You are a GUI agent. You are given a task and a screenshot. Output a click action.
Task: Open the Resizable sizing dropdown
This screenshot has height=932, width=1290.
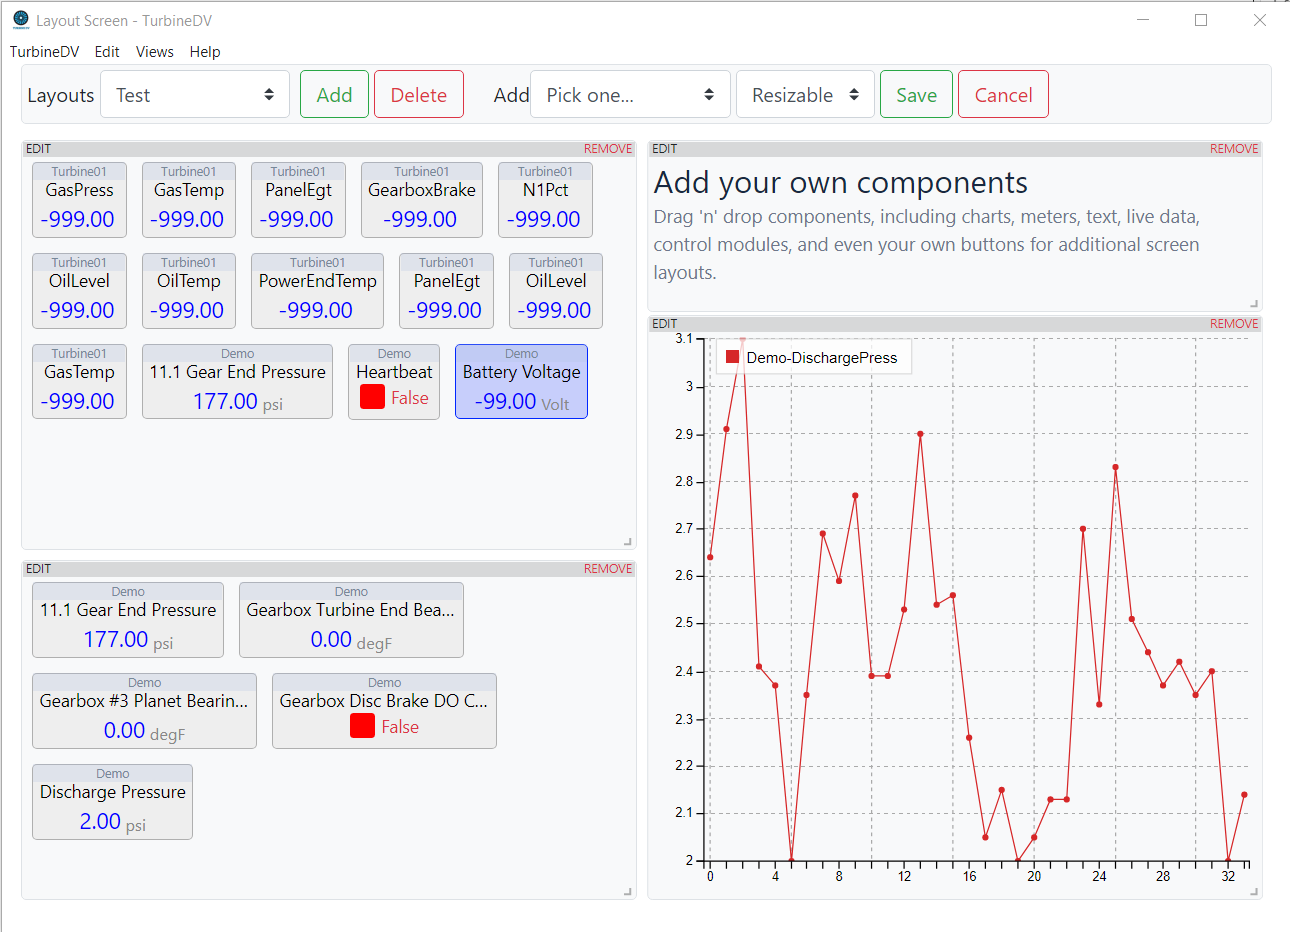(804, 93)
